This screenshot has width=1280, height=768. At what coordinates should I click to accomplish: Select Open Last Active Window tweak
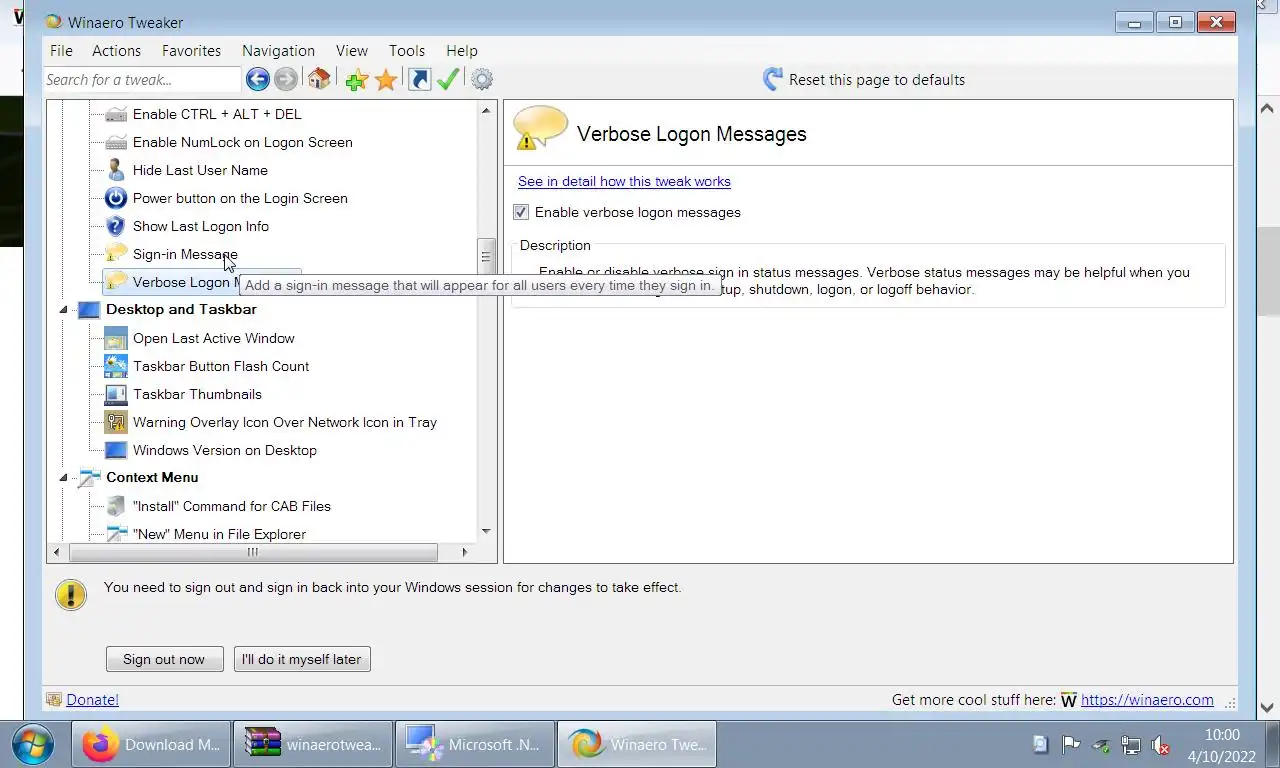point(214,338)
